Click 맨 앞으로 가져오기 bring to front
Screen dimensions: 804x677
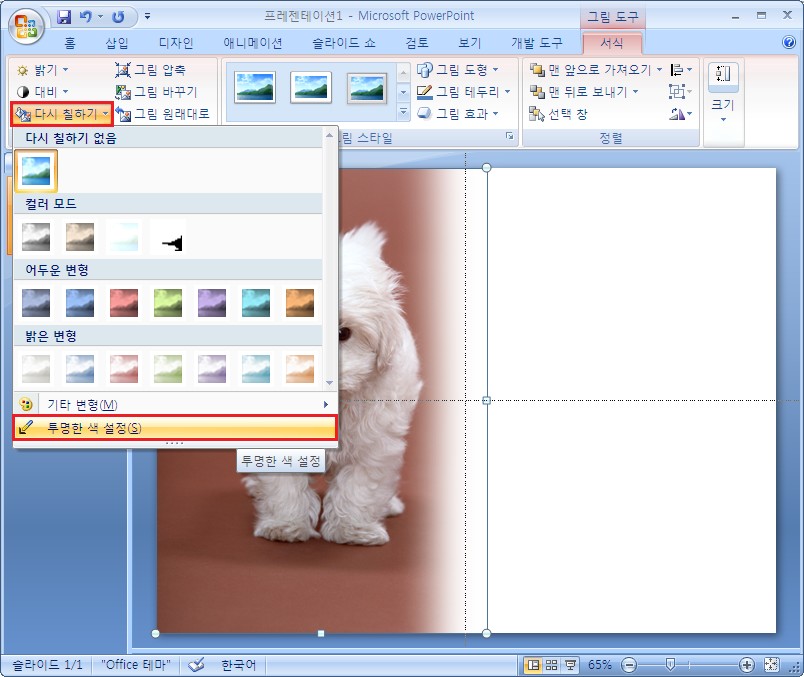pyautogui.click(x=596, y=70)
